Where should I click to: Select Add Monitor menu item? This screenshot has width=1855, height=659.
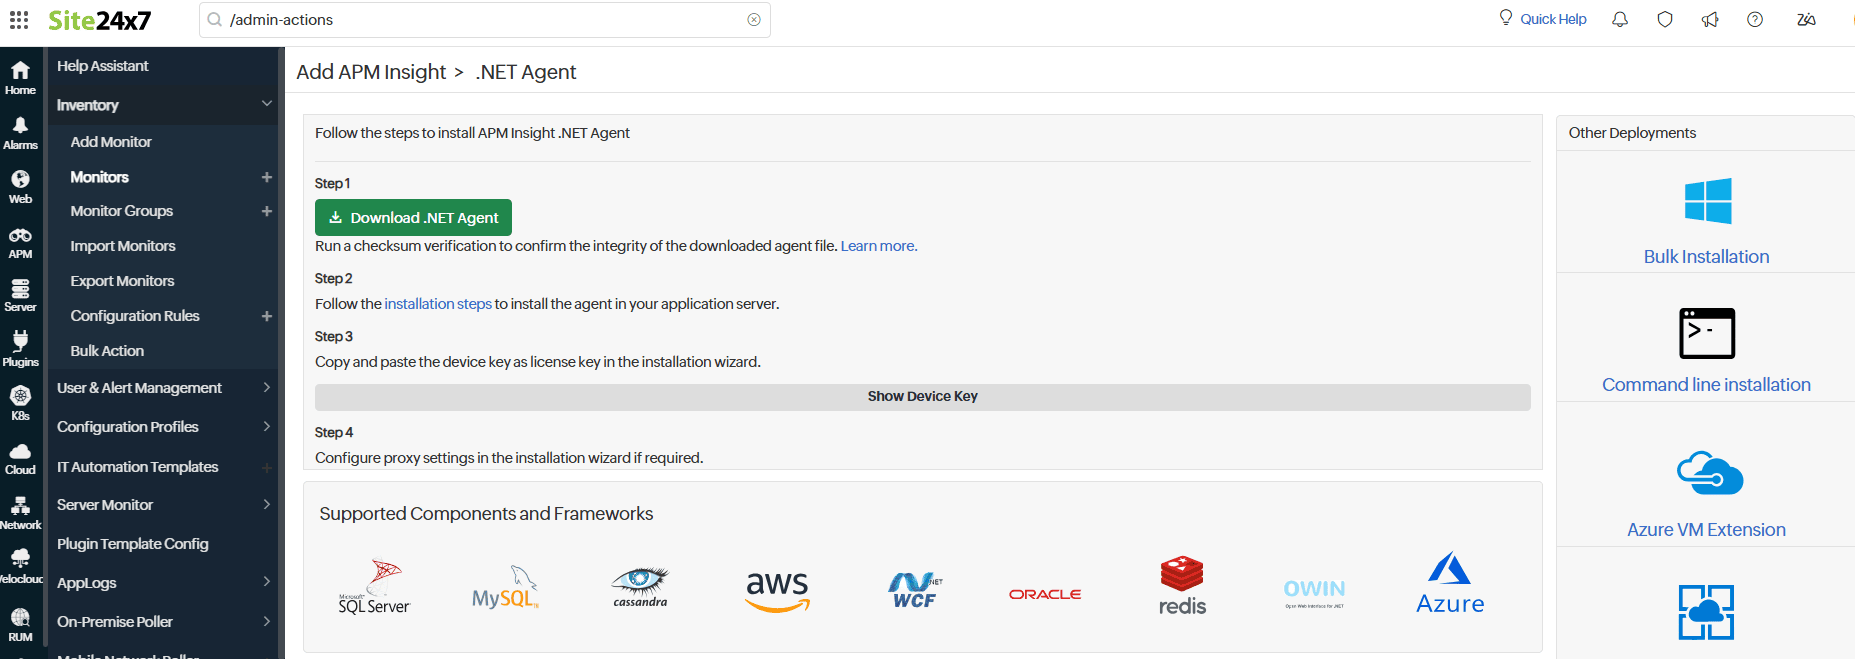111,142
